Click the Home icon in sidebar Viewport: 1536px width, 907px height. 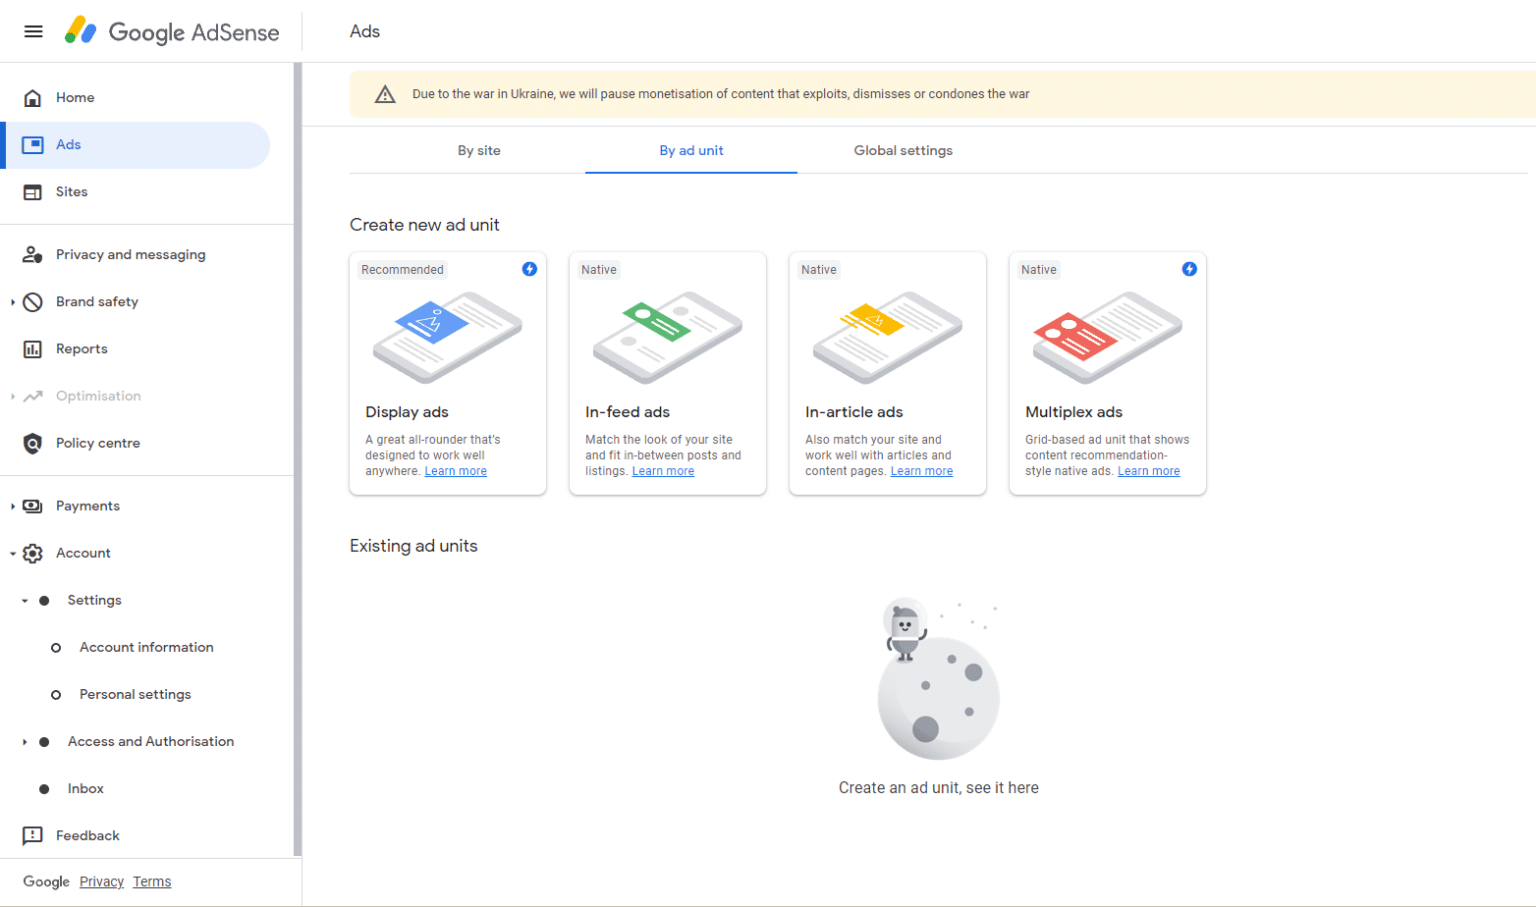[33, 97]
